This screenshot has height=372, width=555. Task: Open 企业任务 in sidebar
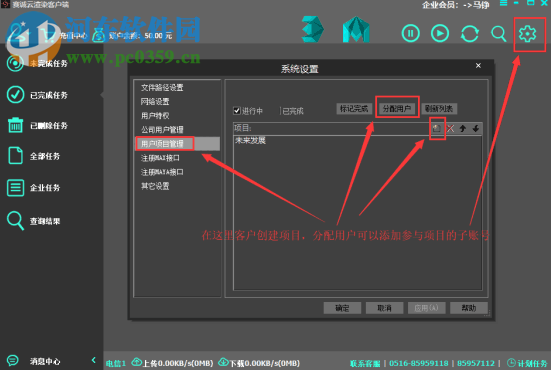click(x=34, y=187)
